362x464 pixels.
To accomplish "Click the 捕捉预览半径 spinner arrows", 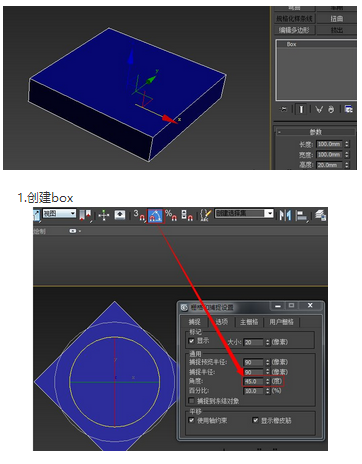I will (268, 362).
